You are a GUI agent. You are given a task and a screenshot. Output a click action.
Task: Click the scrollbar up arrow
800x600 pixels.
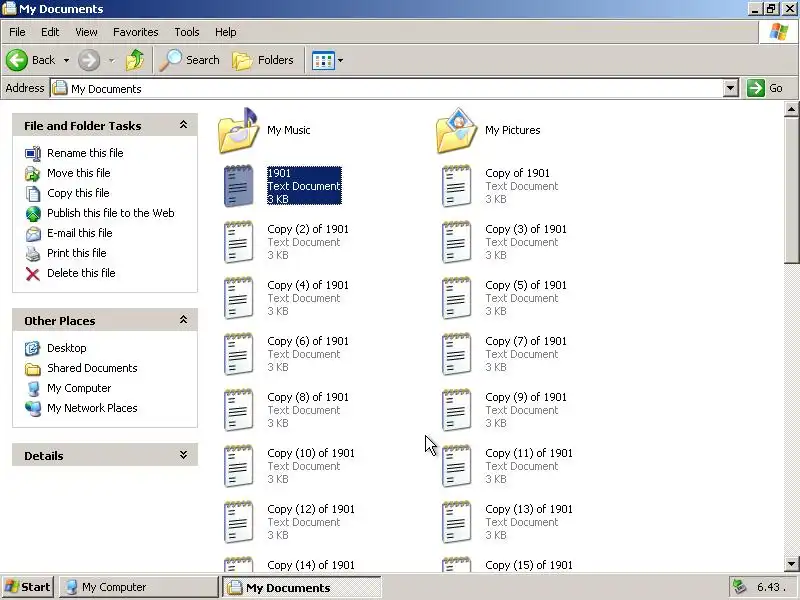(791, 109)
